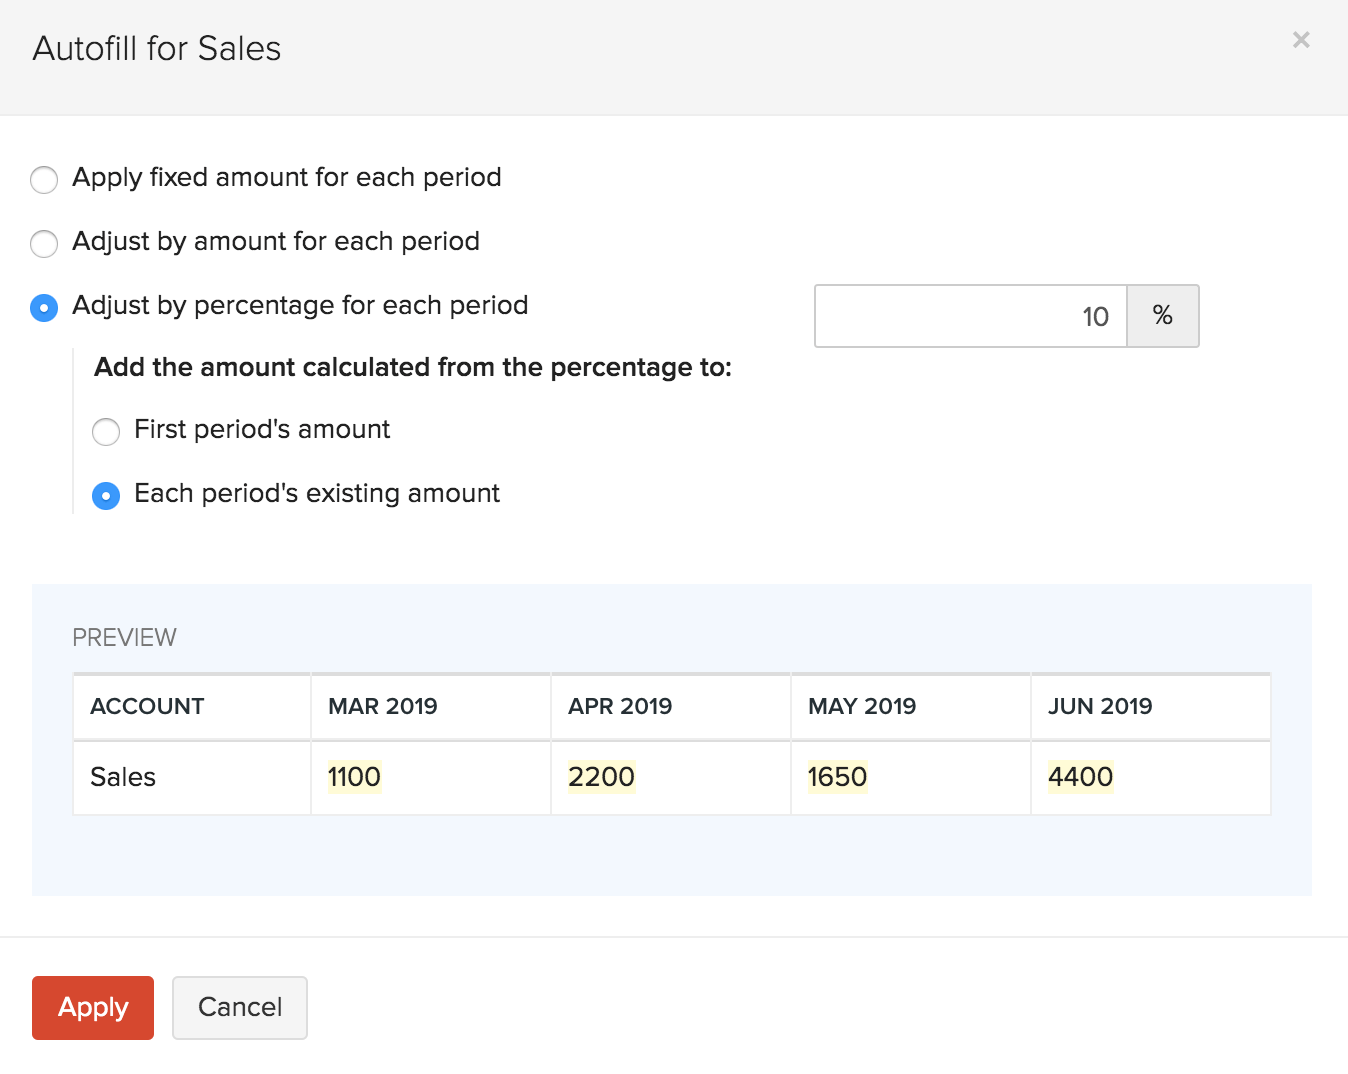The image size is (1348, 1074).
Task: Click the % symbol beside the input
Action: [1162, 317]
